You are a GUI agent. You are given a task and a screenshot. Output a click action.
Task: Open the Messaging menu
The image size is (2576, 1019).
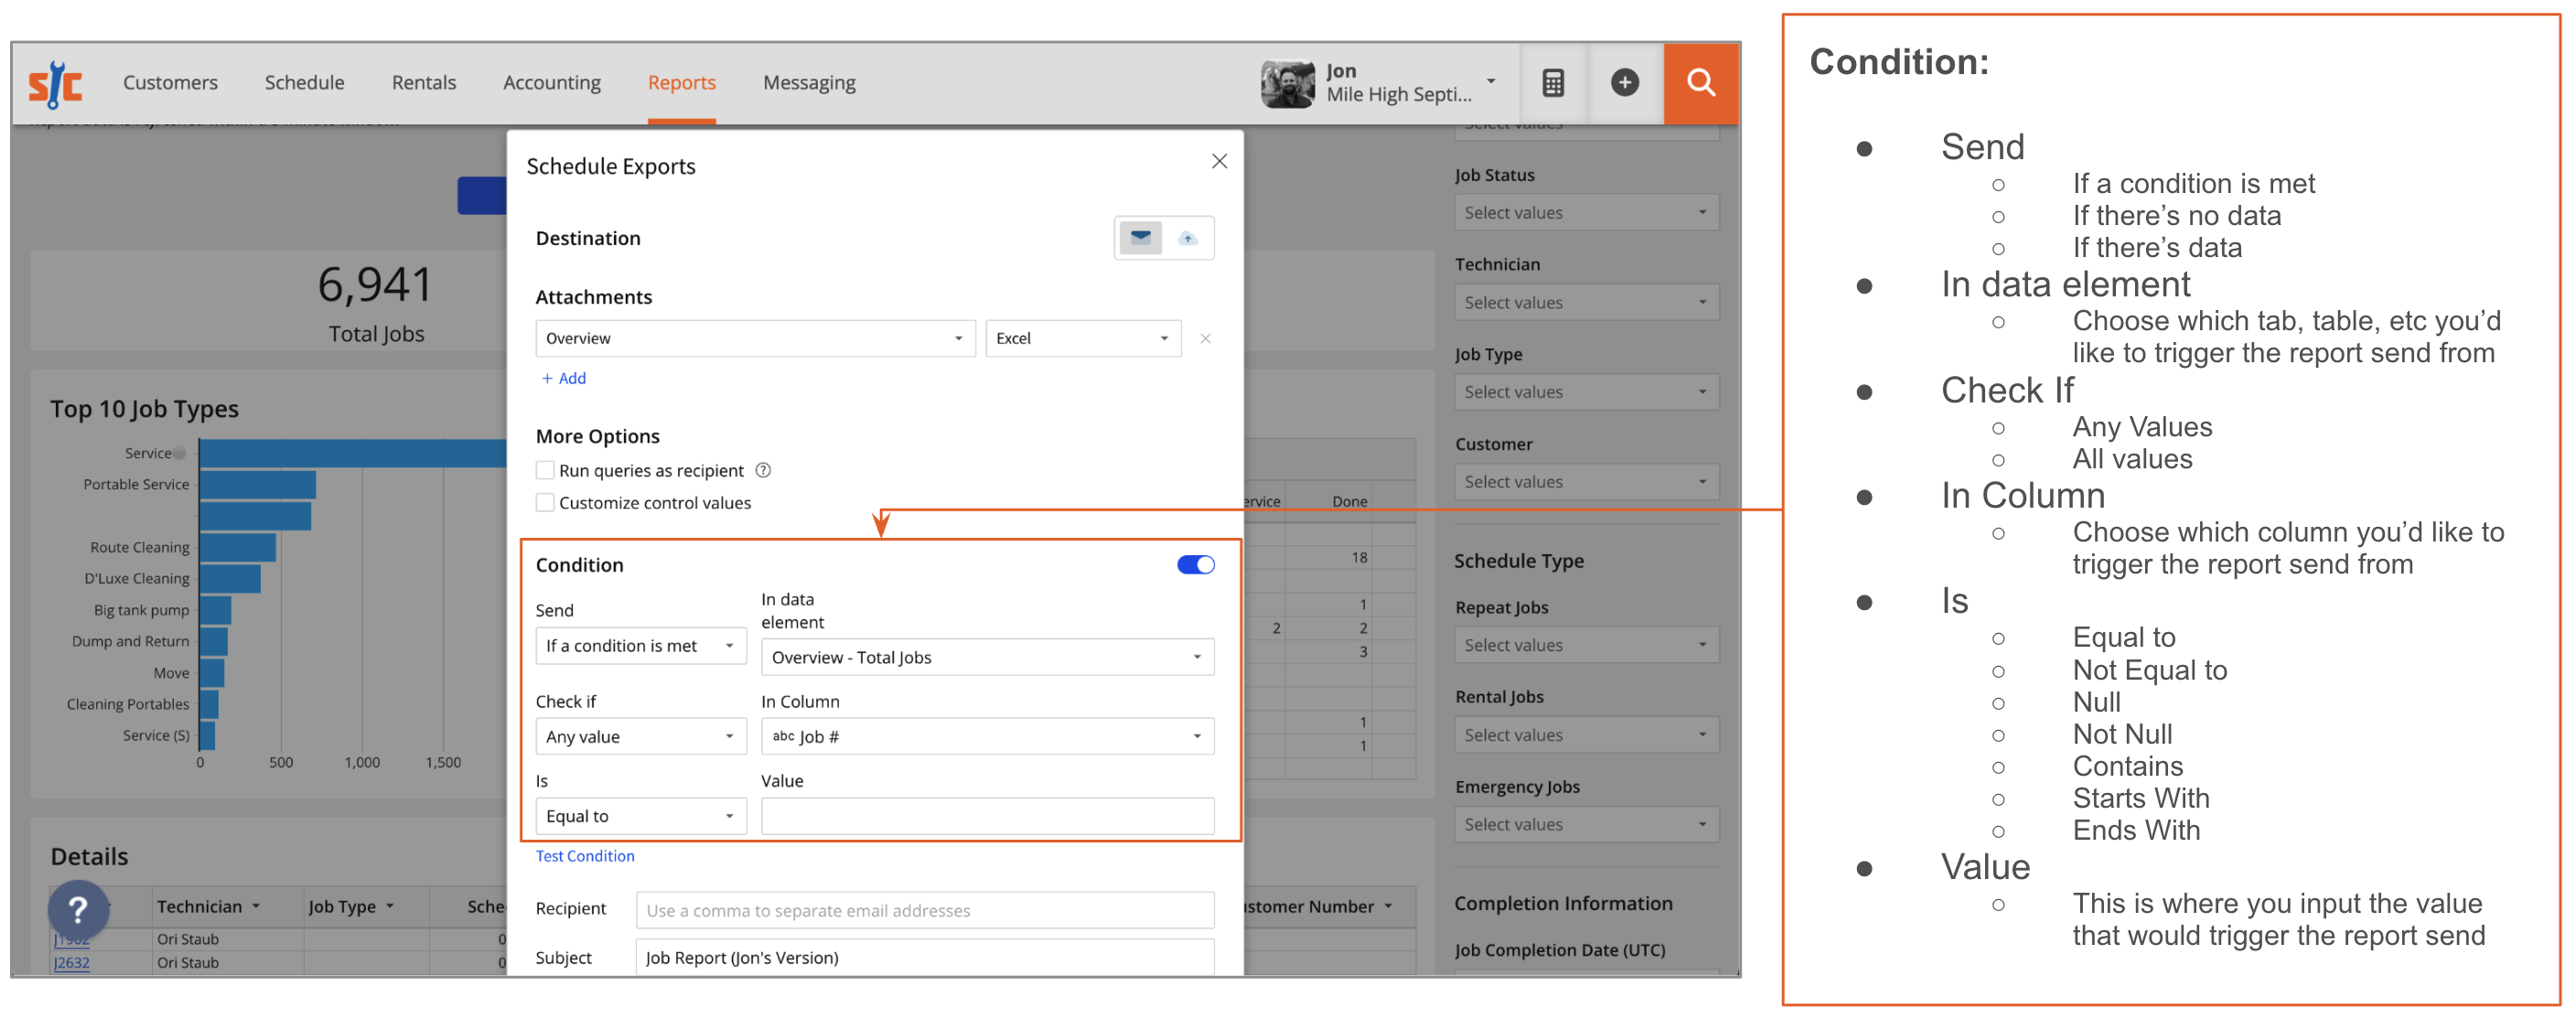[809, 83]
